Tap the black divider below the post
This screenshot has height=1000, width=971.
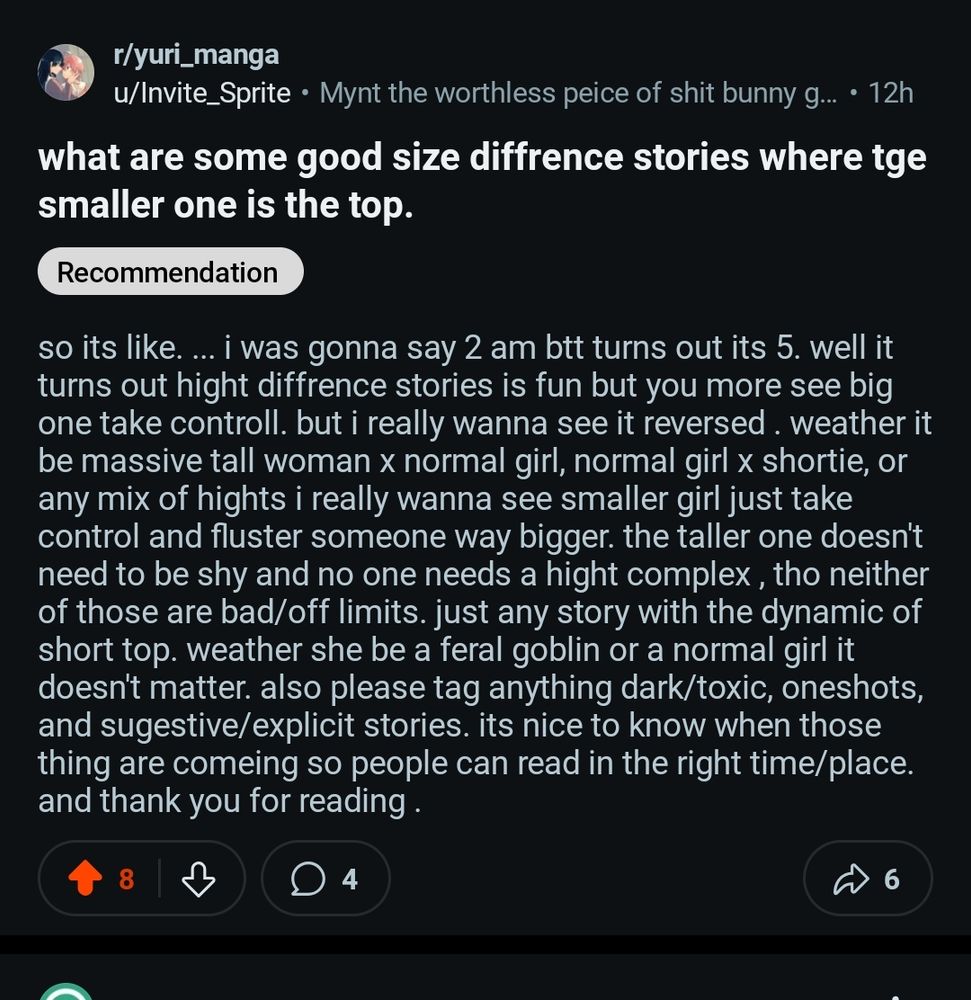(485, 944)
